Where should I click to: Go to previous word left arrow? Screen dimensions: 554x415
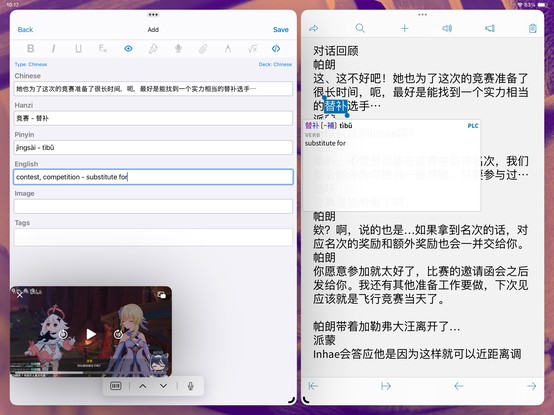point(459,386)
